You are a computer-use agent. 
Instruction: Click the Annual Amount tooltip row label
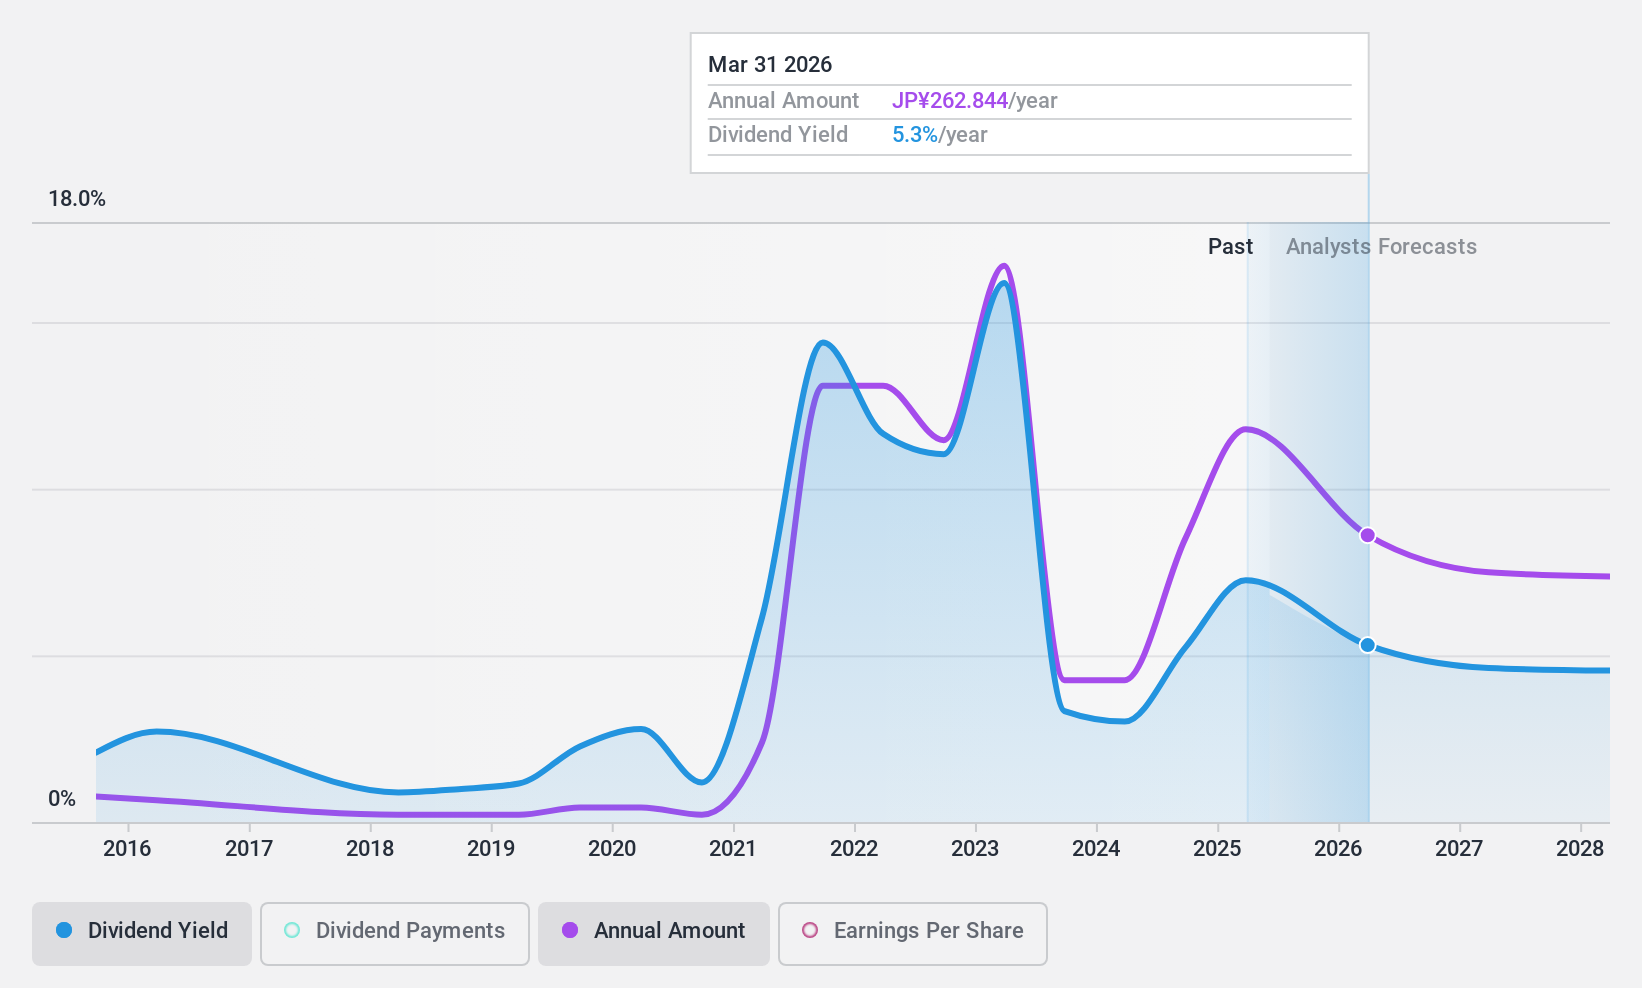(x=783, y=101)
